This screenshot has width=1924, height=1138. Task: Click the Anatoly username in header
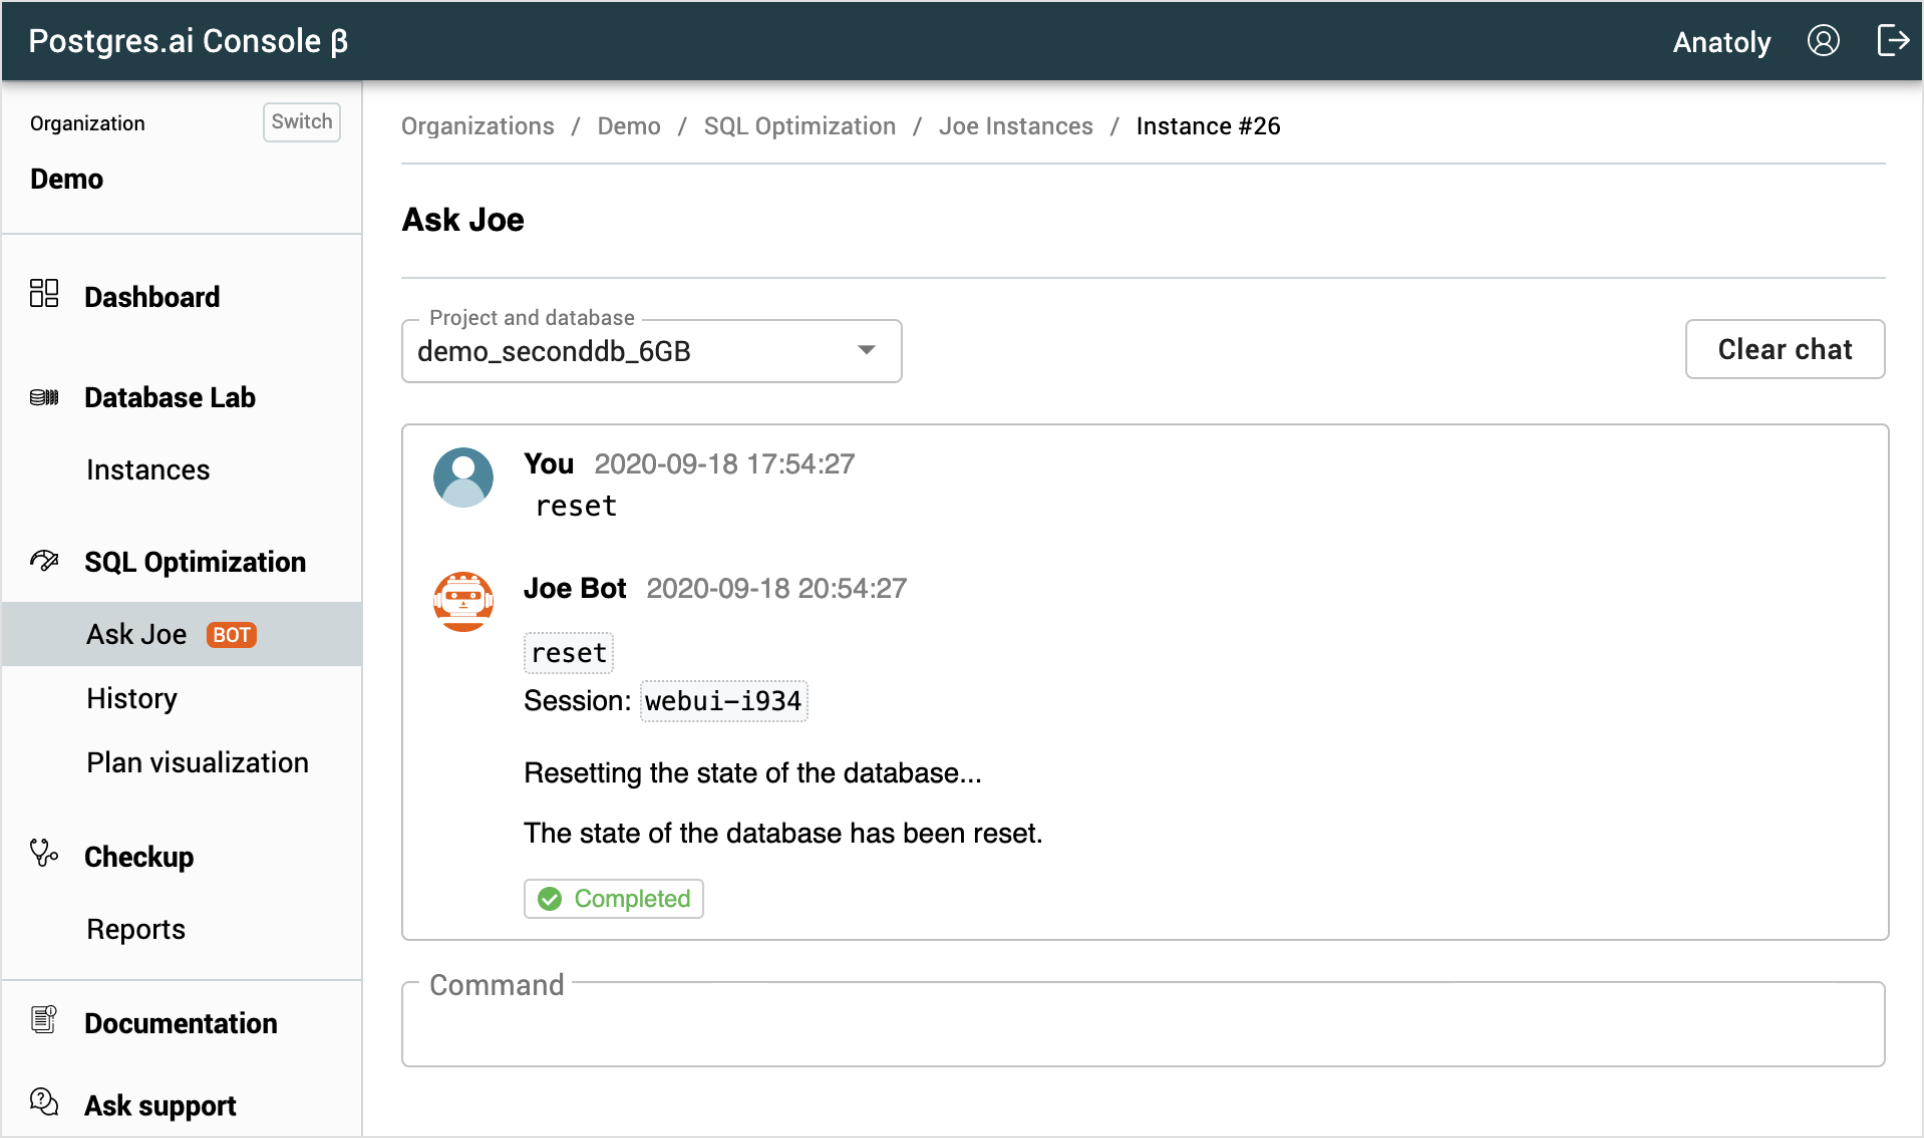pos(1721,42)
